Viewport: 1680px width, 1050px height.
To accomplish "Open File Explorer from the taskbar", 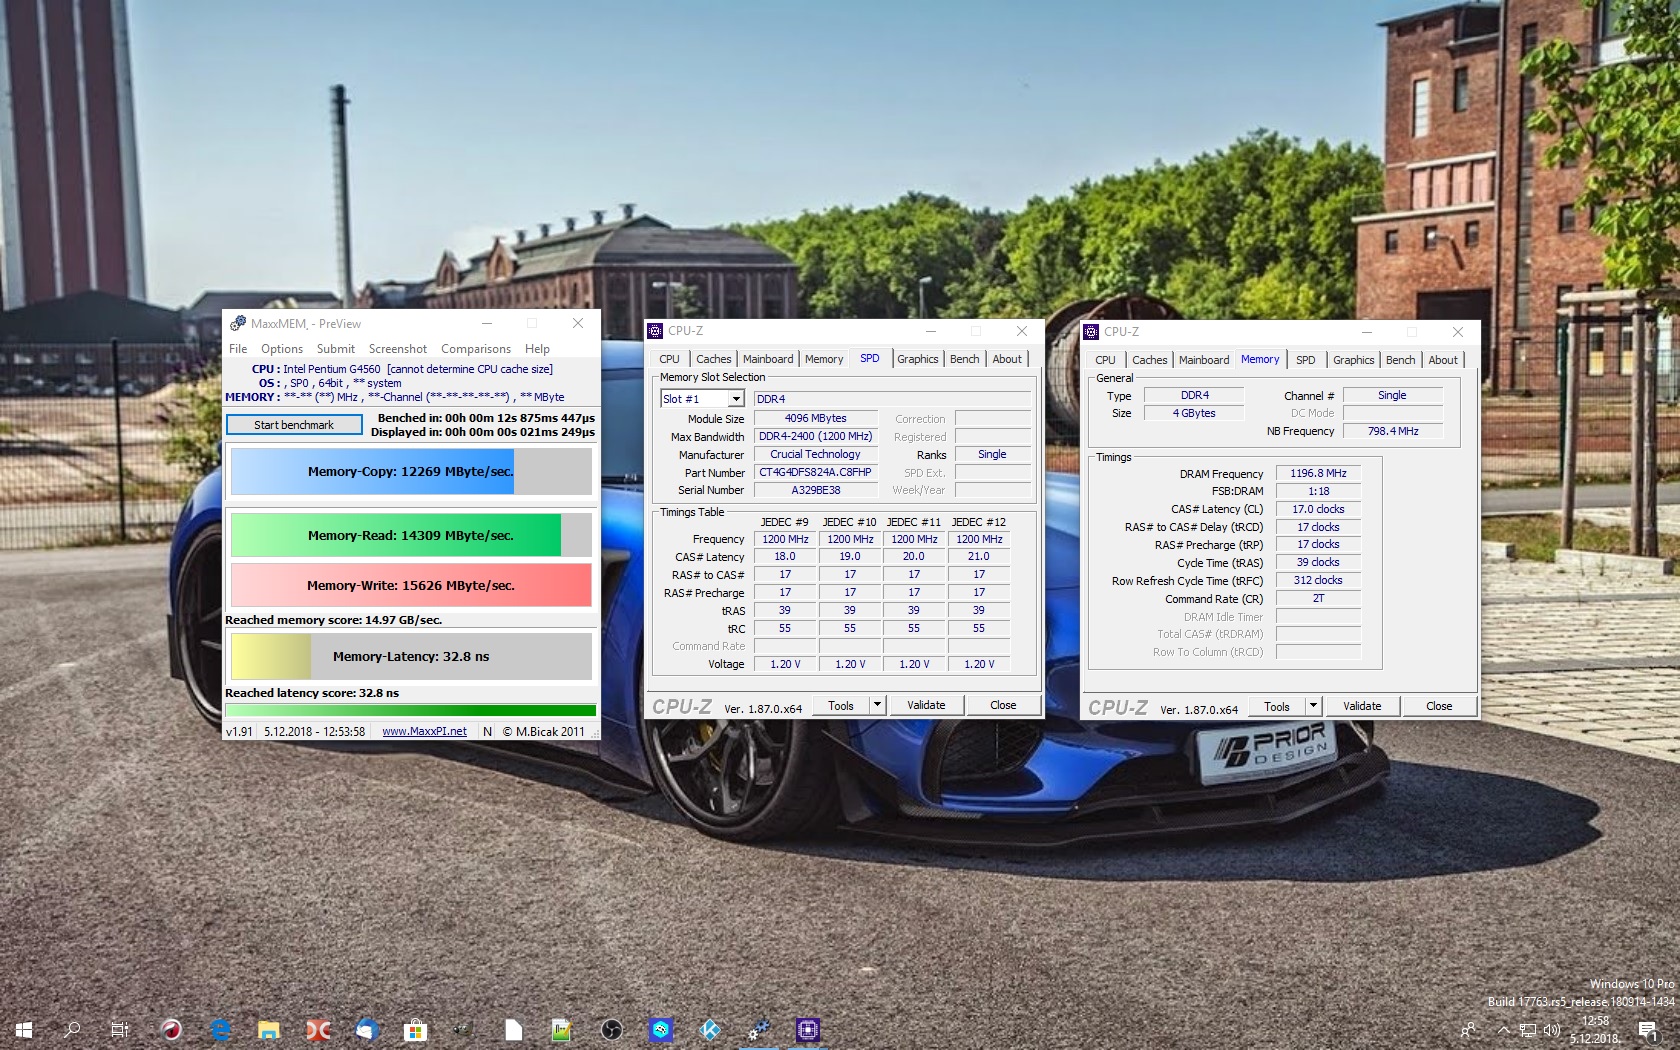I will [269, 1029].
